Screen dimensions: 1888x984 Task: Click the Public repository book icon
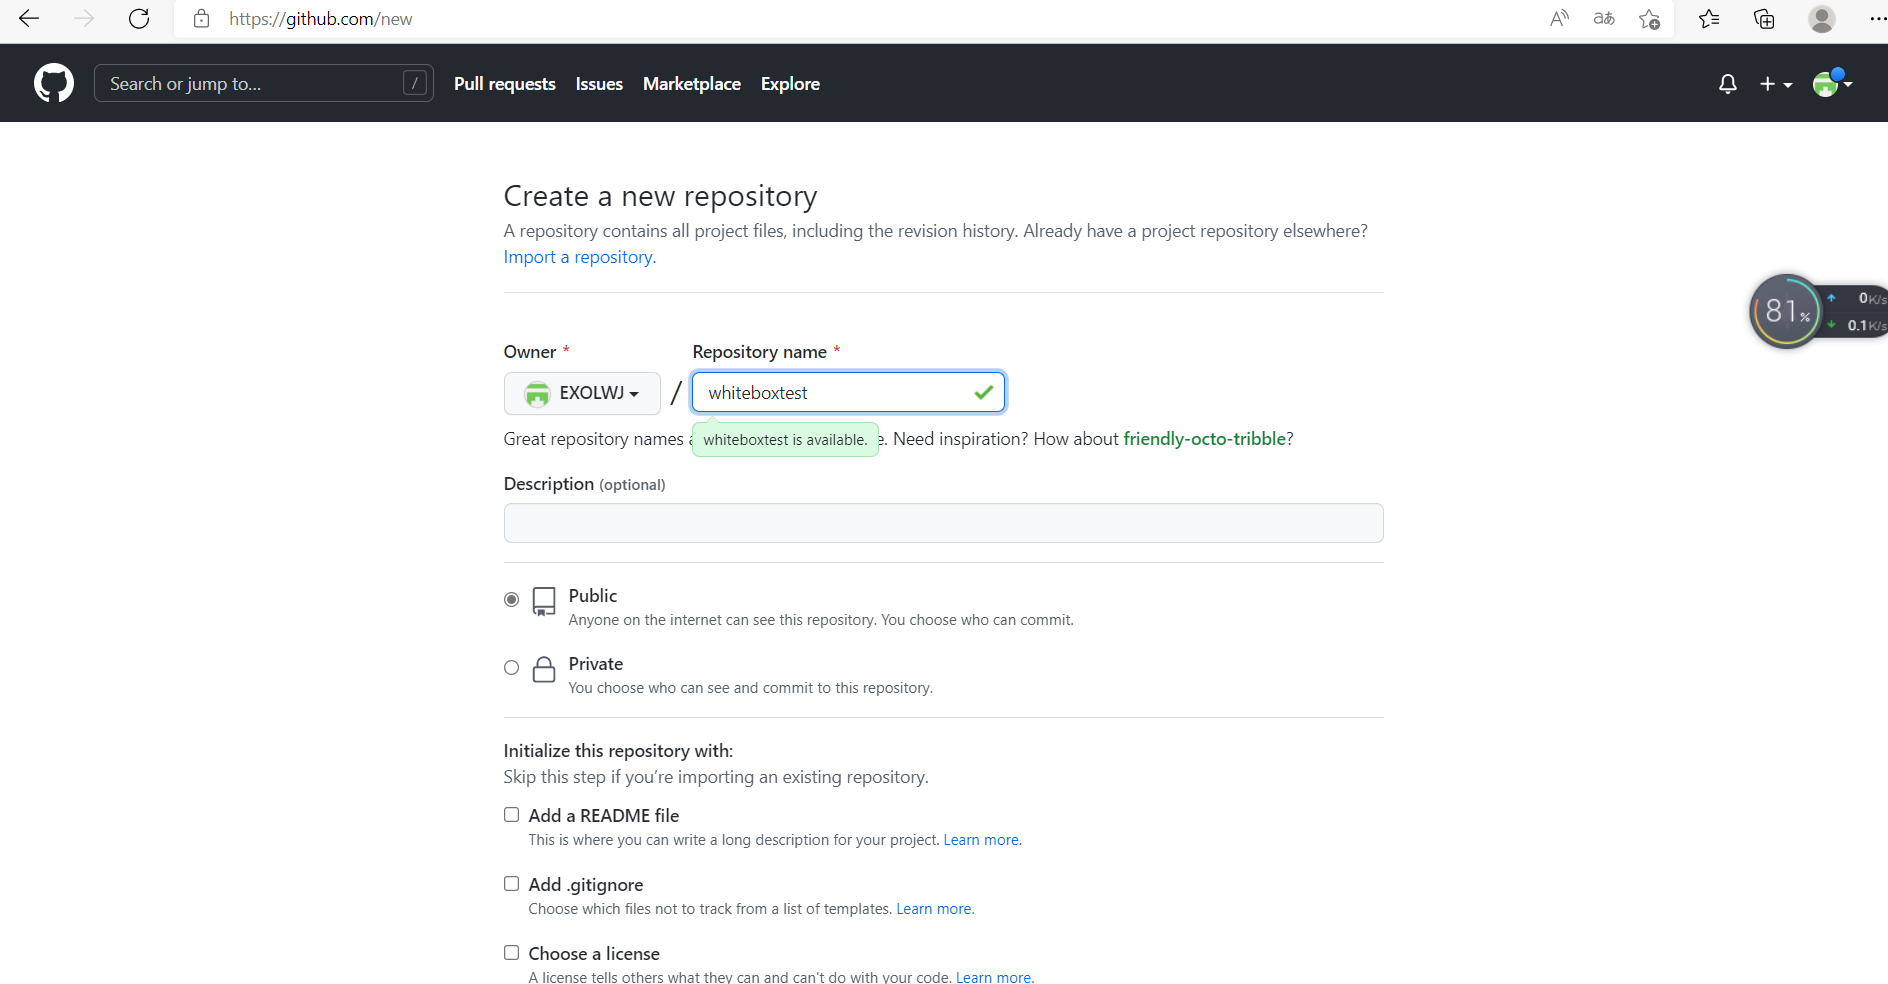coord(544,601)
